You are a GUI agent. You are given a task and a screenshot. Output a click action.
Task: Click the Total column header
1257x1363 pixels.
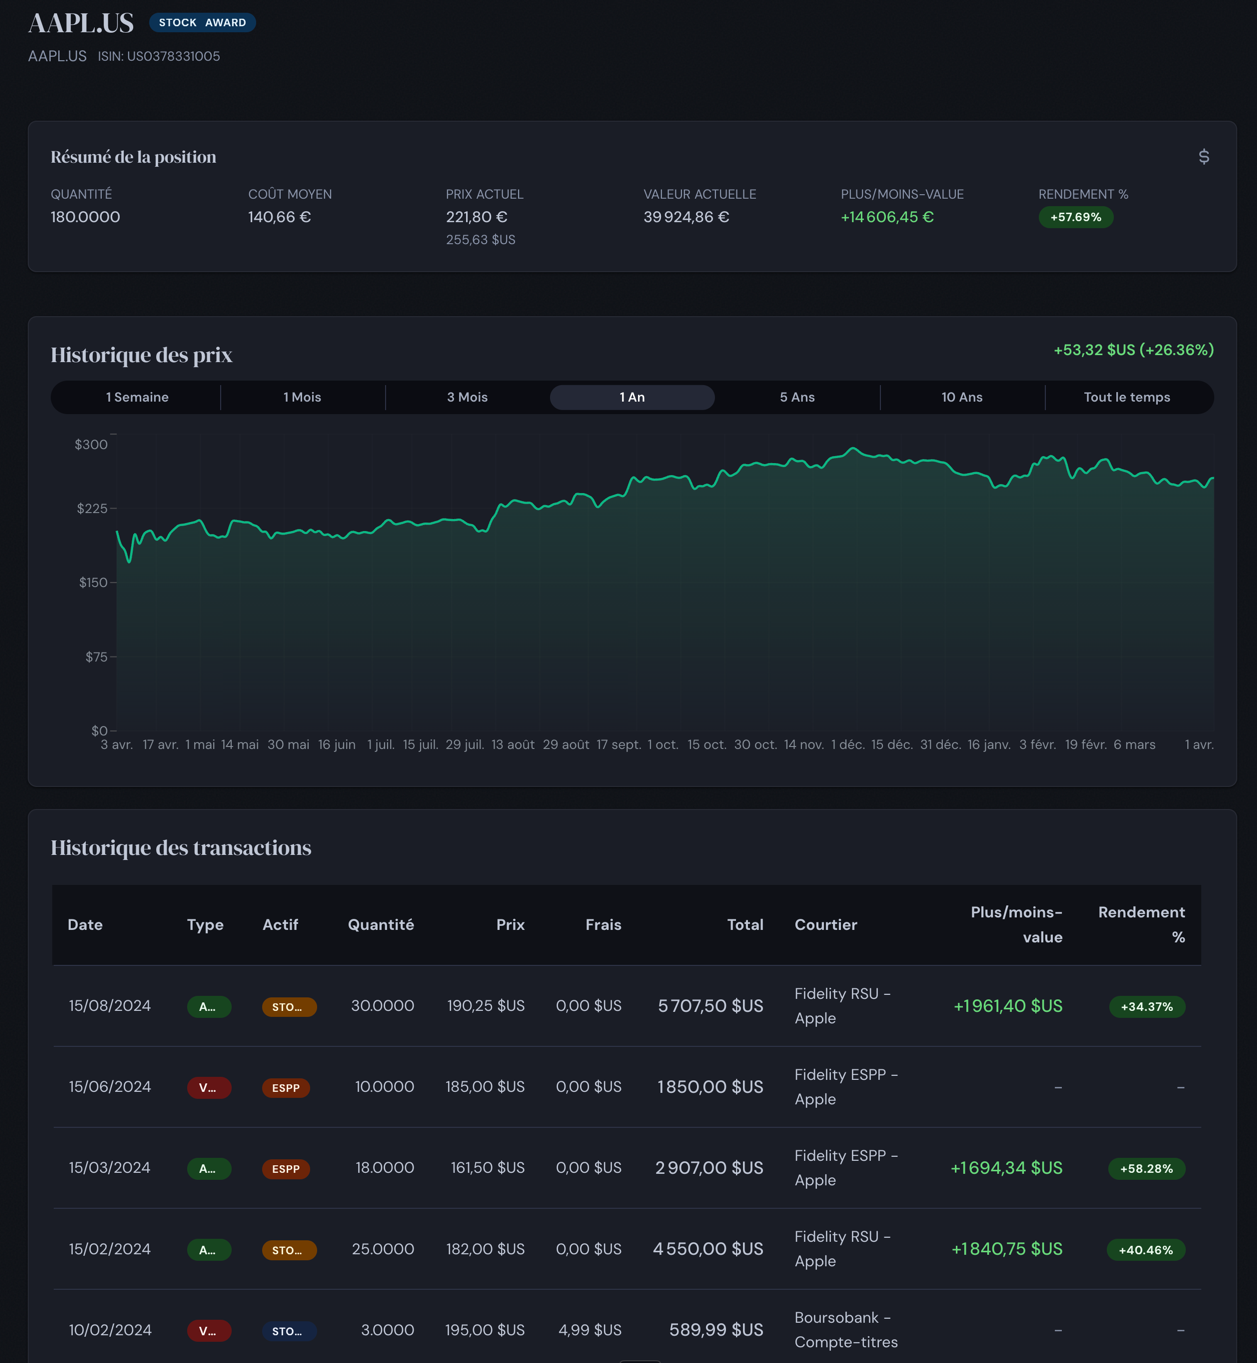point(744,925)
